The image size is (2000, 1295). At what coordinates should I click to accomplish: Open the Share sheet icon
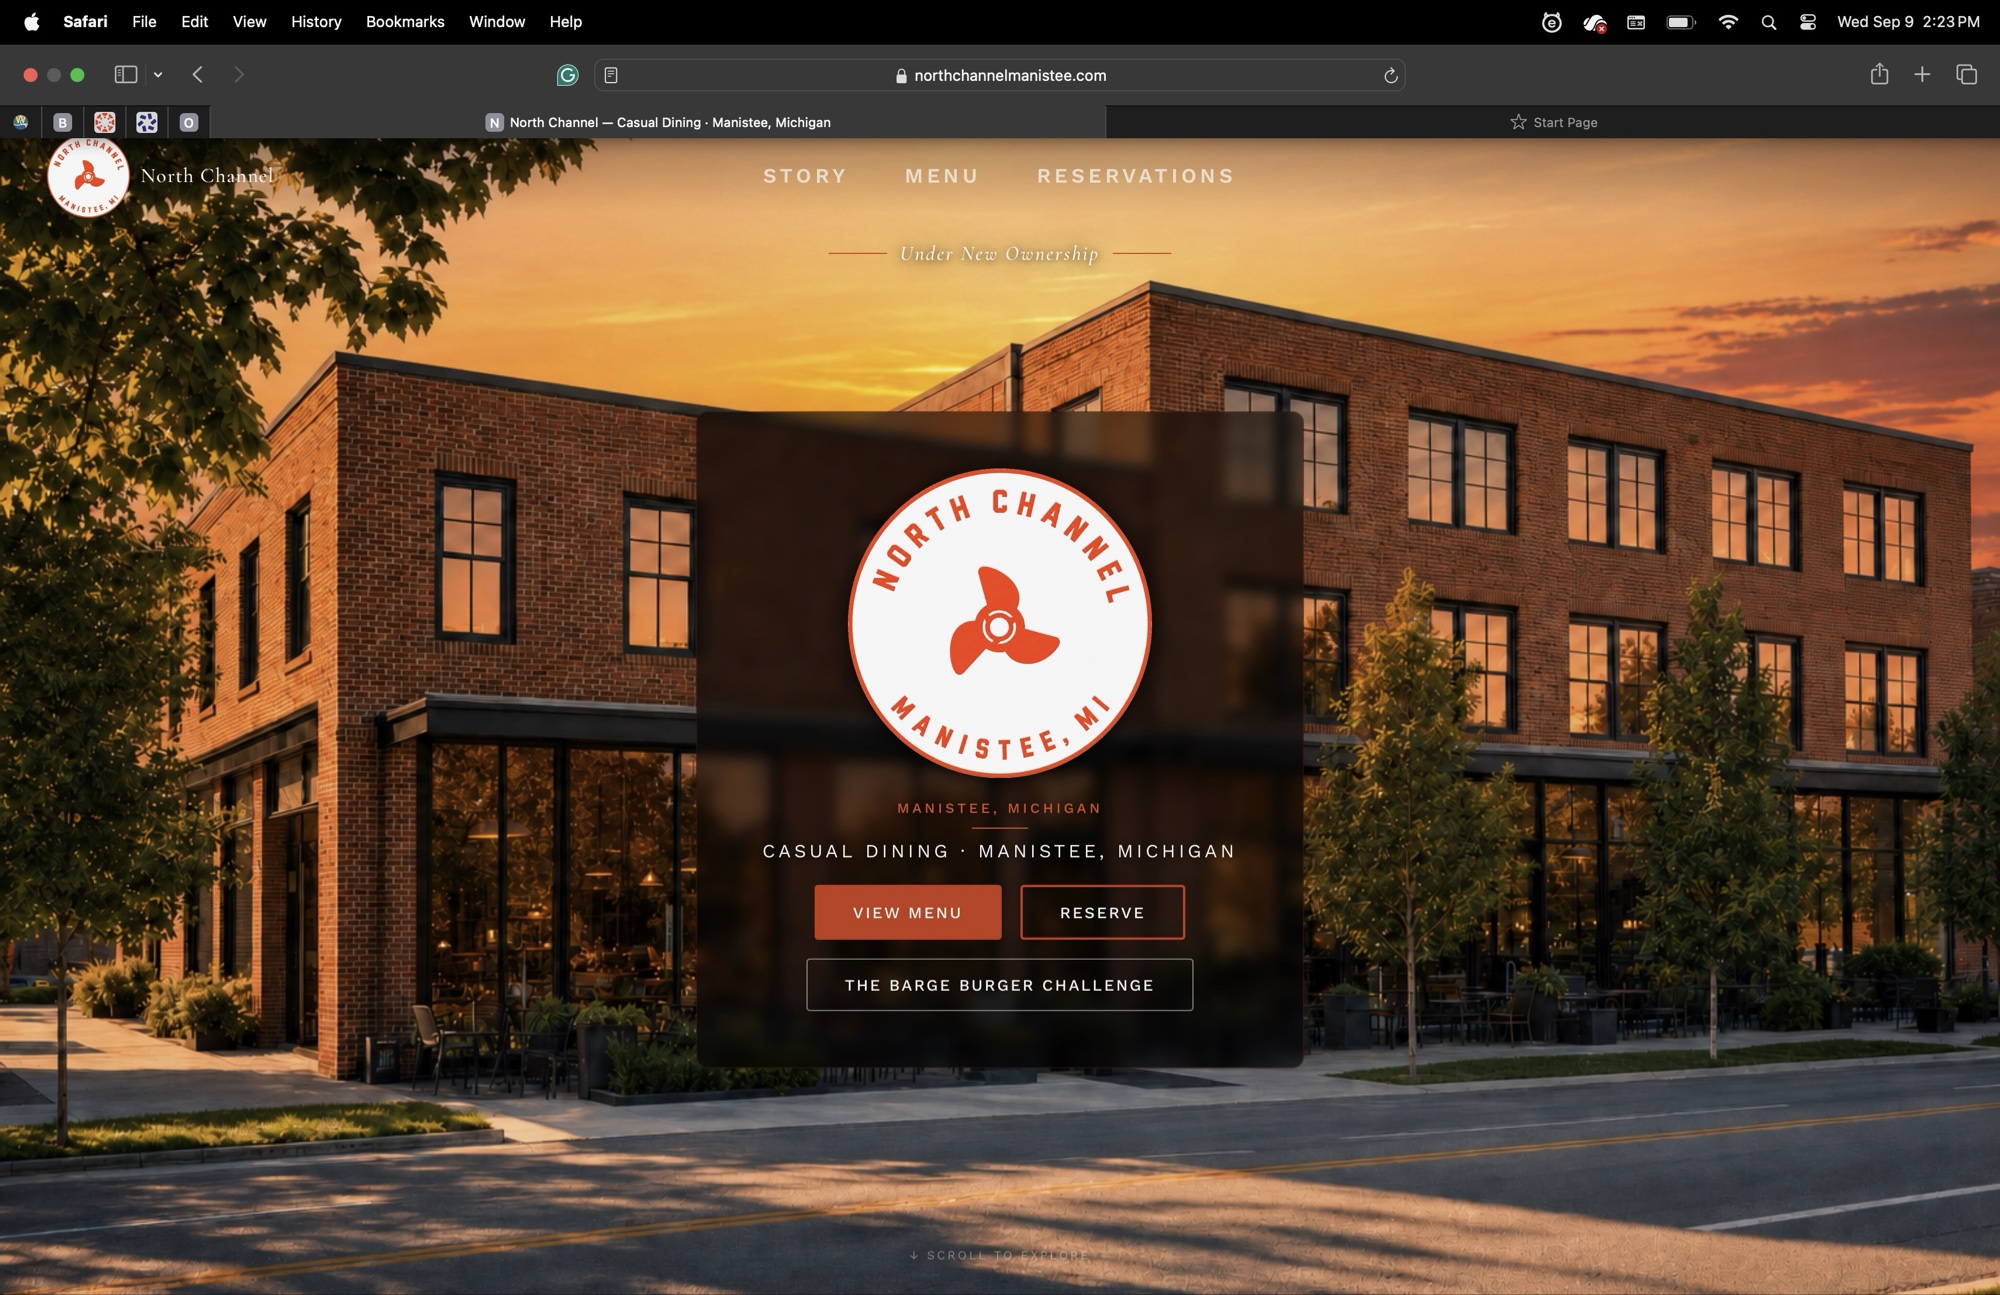click(1879, 74)
